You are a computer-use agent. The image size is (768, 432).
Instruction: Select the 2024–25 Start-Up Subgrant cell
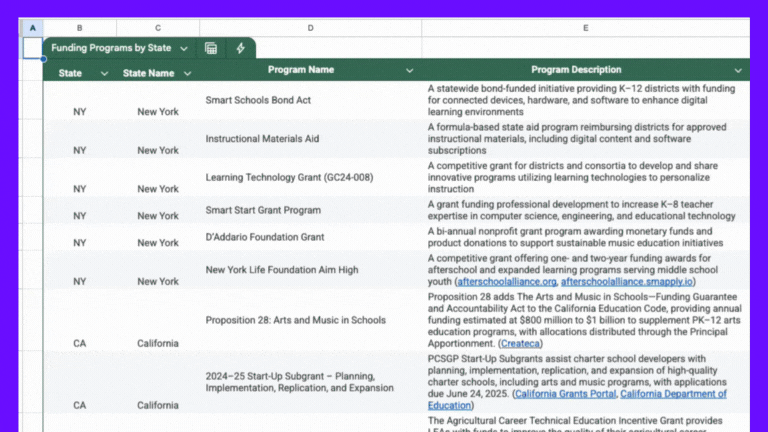pyautogui.click(x=311, y=382)
